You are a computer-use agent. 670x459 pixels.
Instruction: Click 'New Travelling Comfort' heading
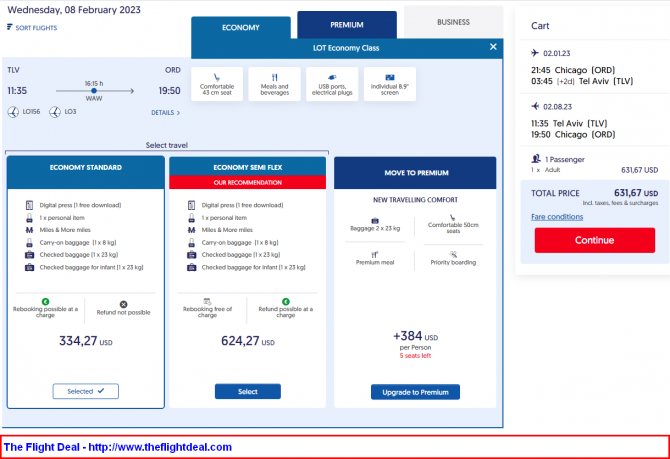click(x=415, y=200)
